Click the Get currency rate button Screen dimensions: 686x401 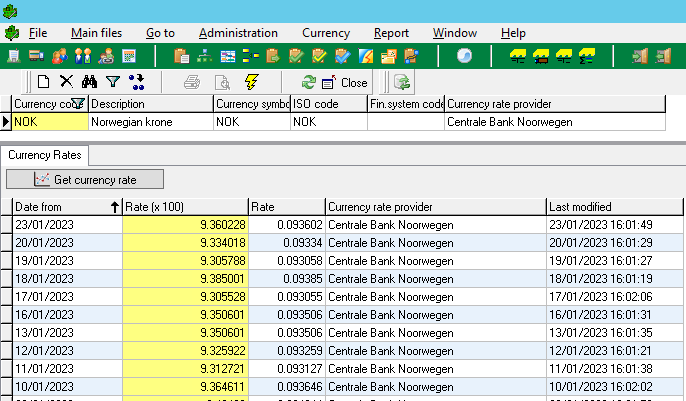(x=85, y=179)
